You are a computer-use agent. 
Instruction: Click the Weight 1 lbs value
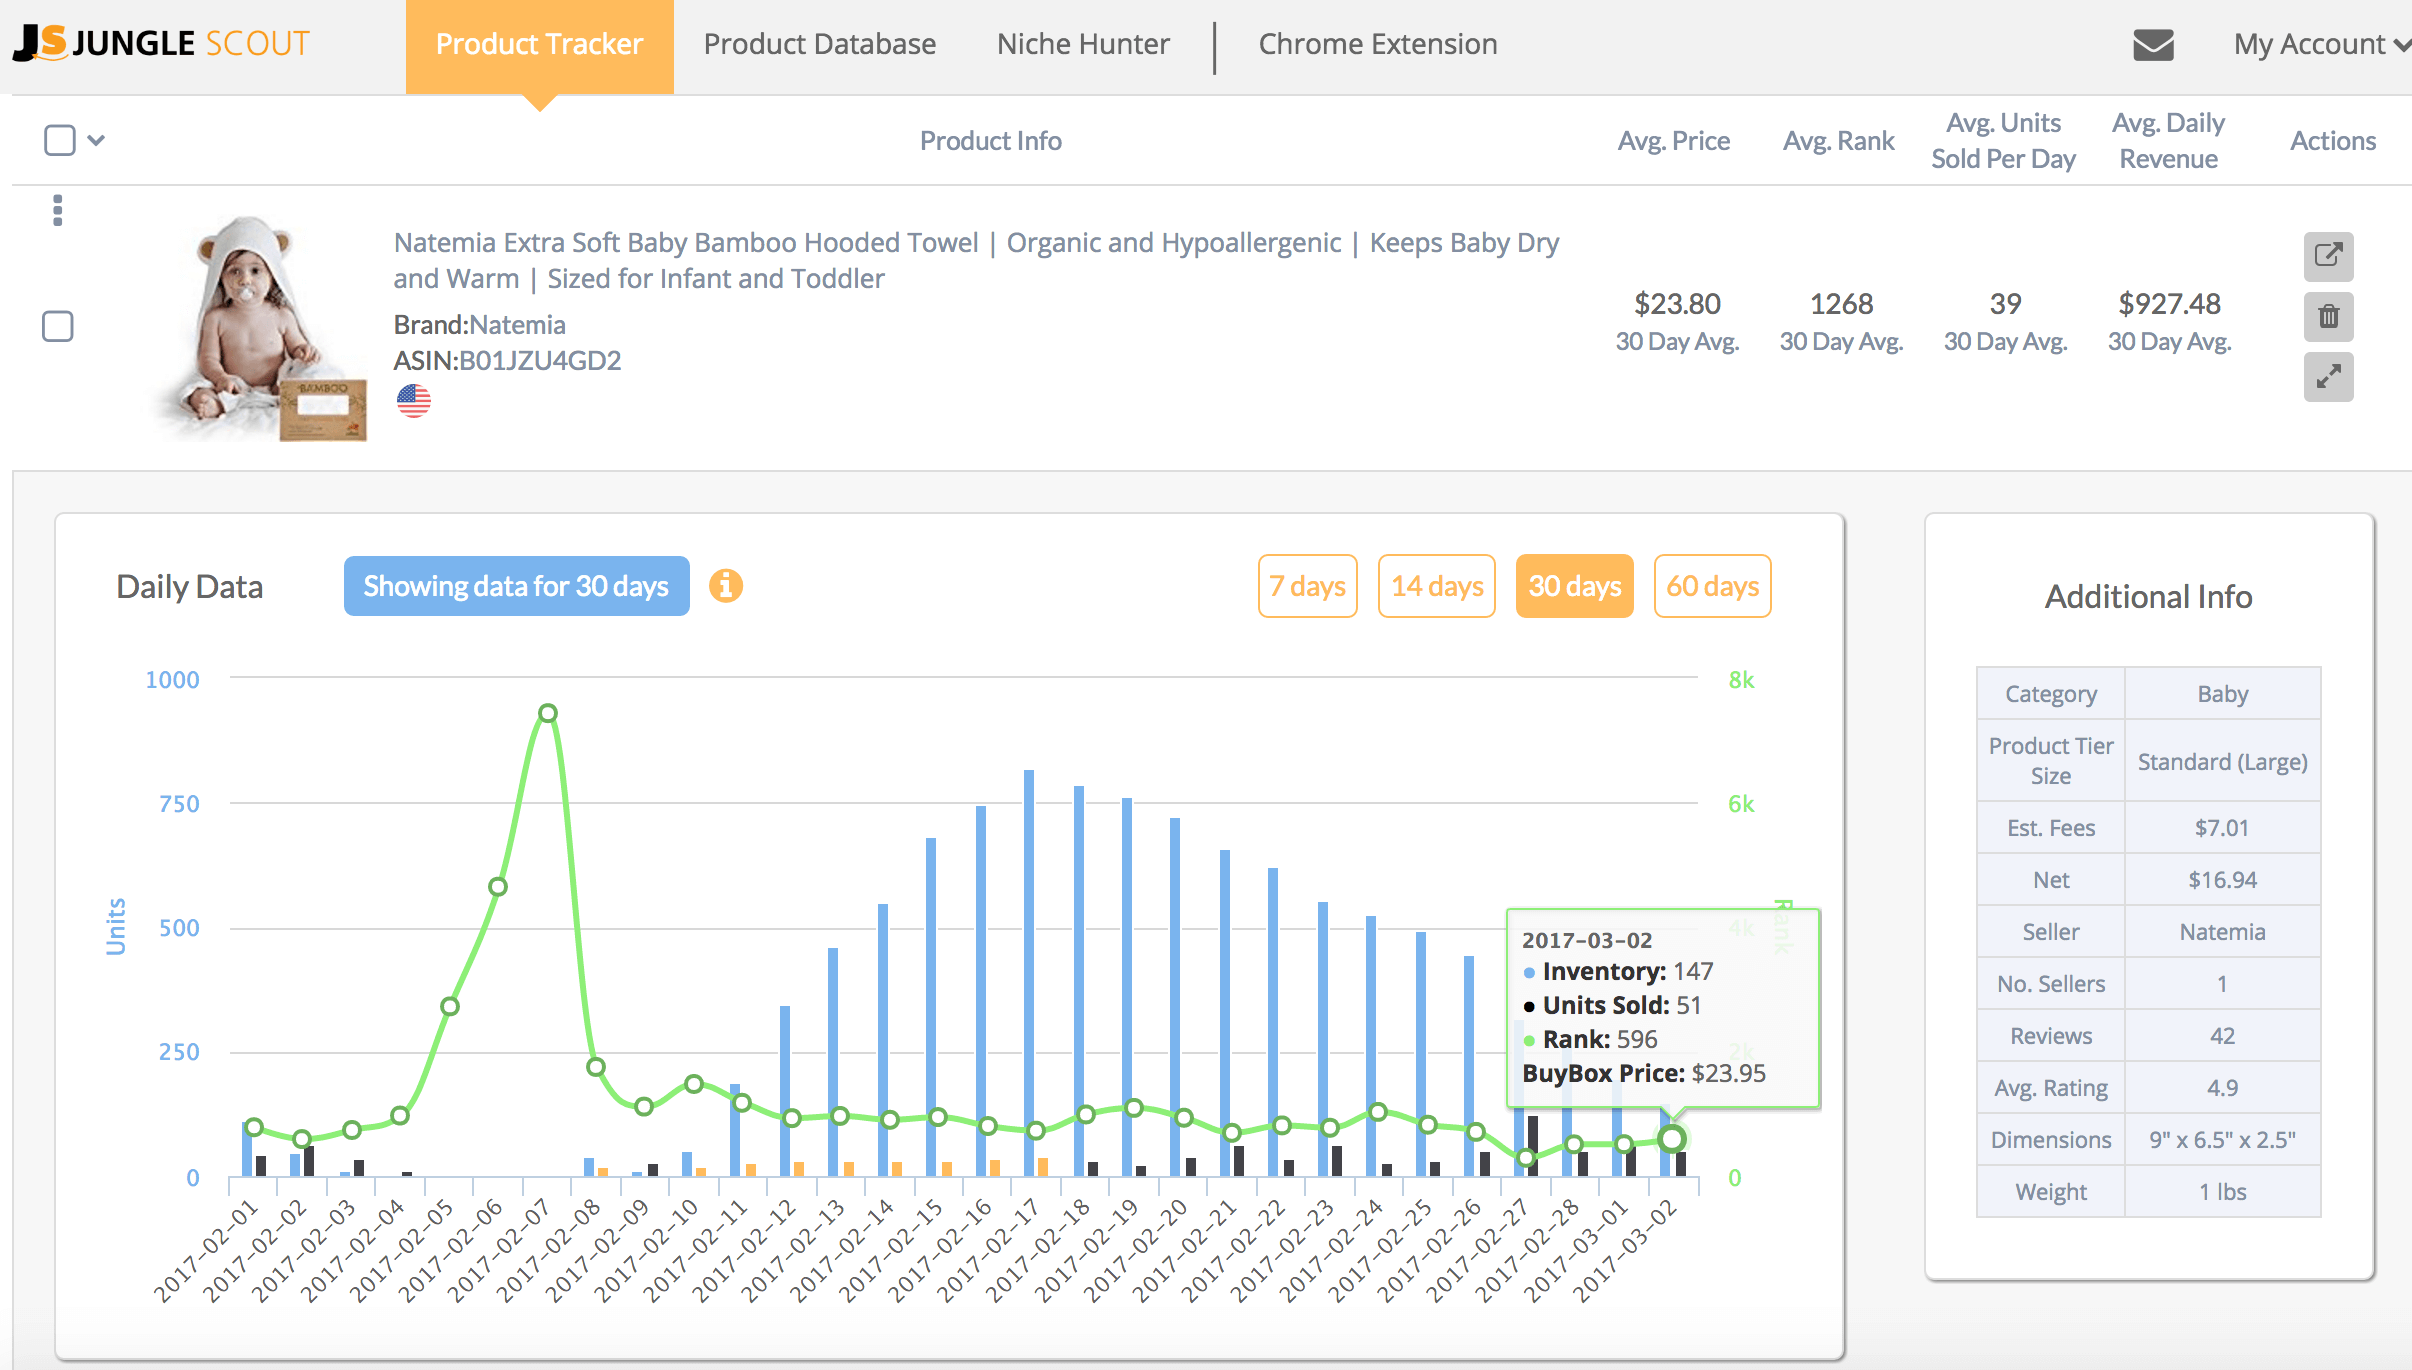pyautogui.click(x=2222, y=1191)
